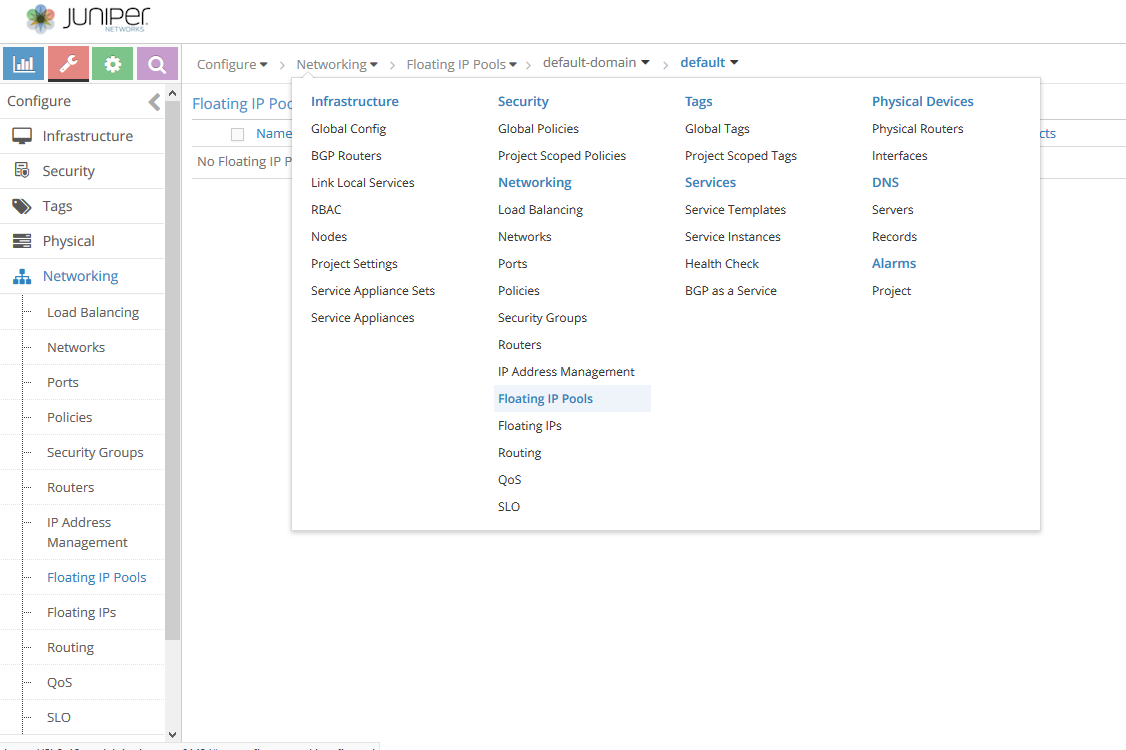Viewport: 1126px width, 750px height.
Task: Choose Records under DNS in the menu
Action: pyautogui.click(x=894, y=237)
